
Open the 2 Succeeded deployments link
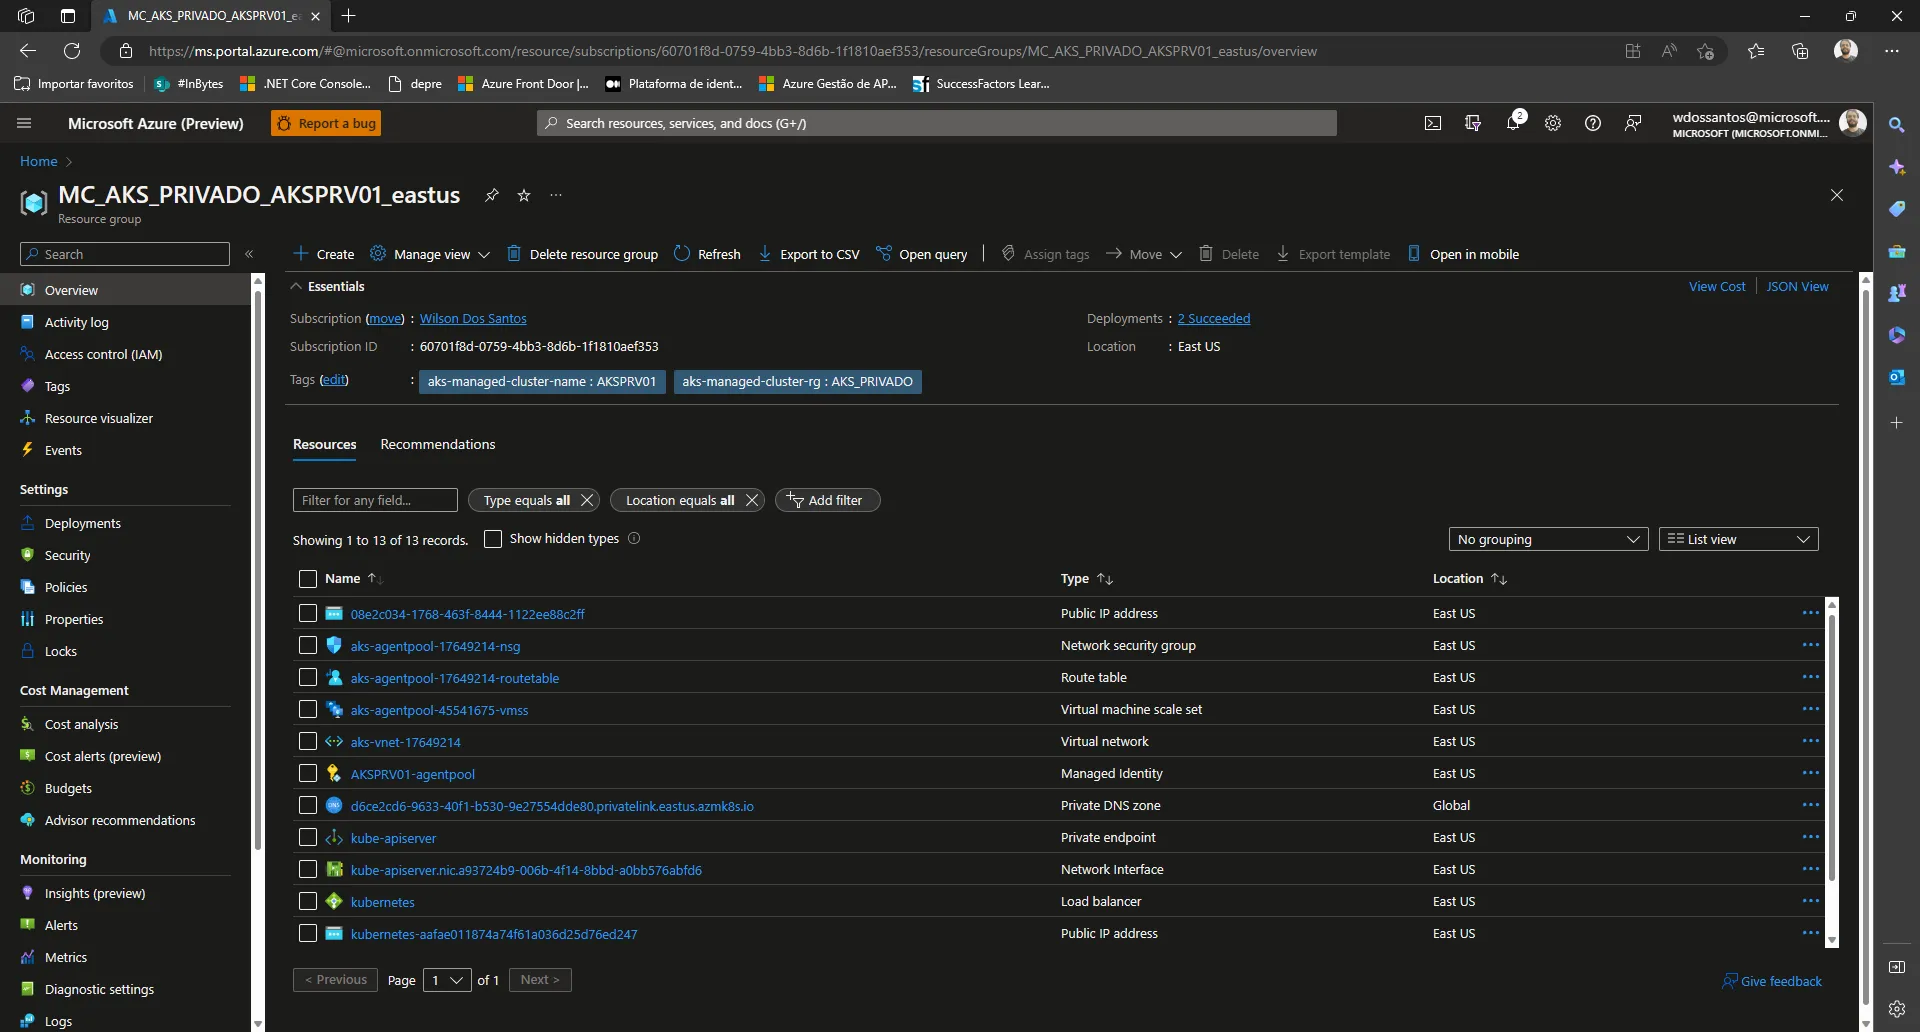tap(1214, 318)
